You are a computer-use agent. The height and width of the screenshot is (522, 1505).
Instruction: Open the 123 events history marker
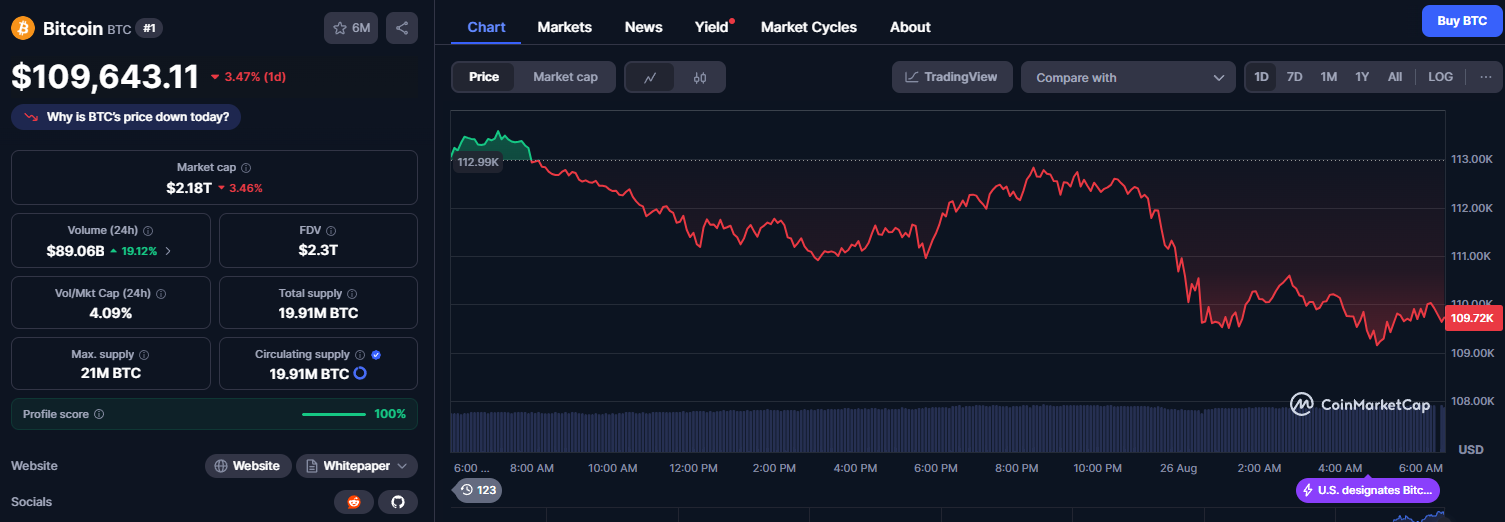[x=478, y=490]
